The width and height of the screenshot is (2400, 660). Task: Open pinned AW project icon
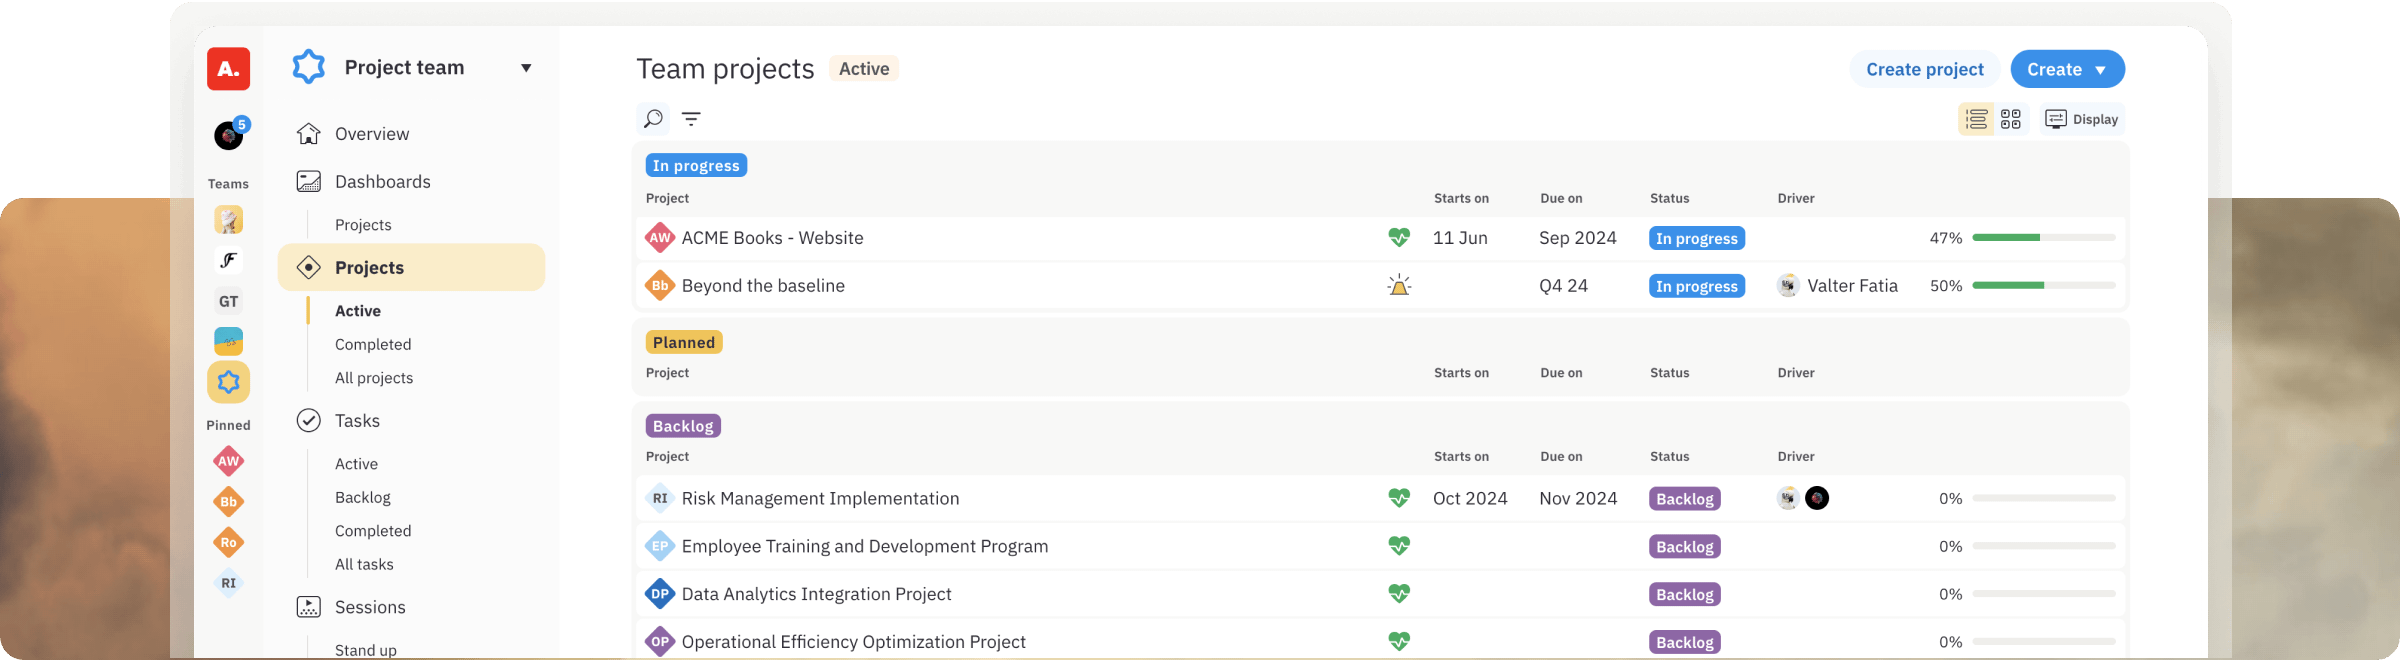(x=229, y=461)
